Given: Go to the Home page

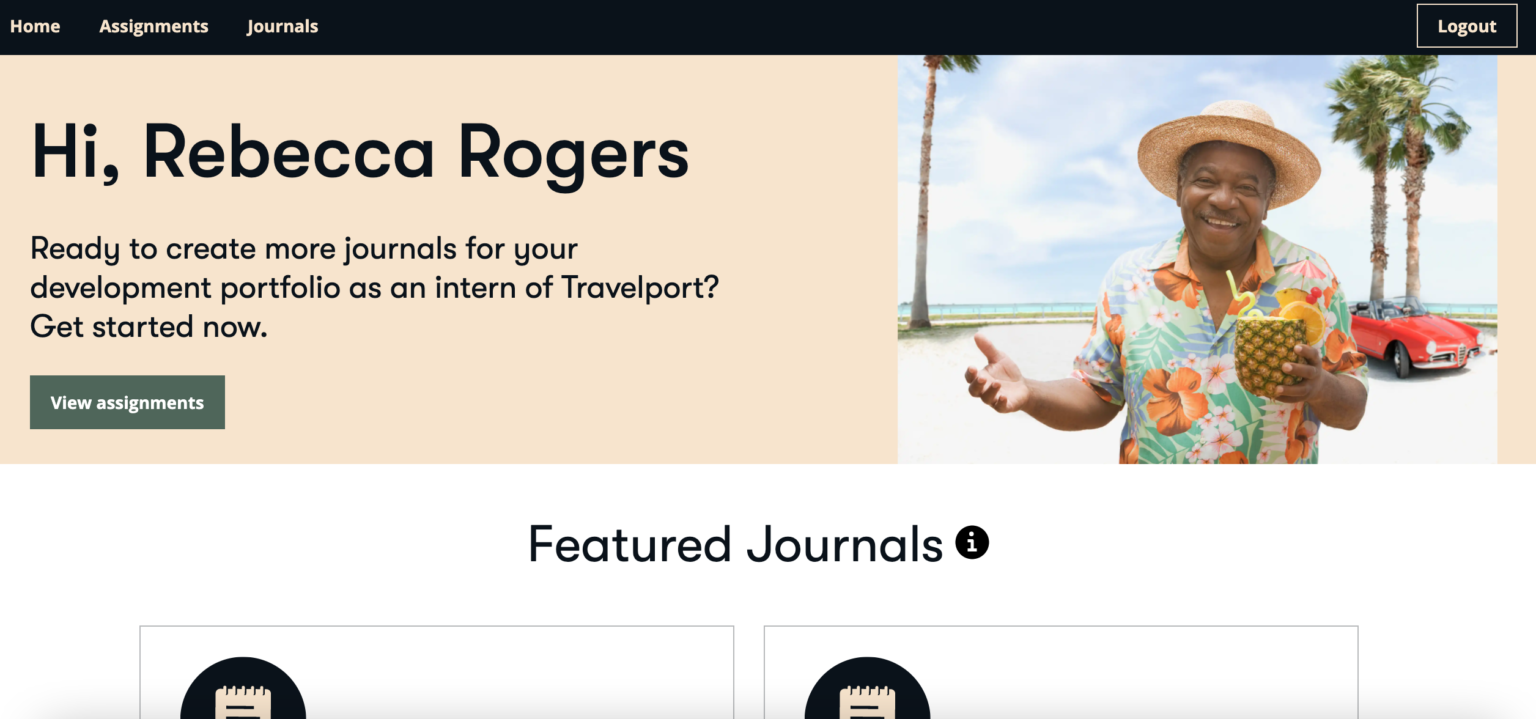Looking at the screenshot, I should [35, 26].
